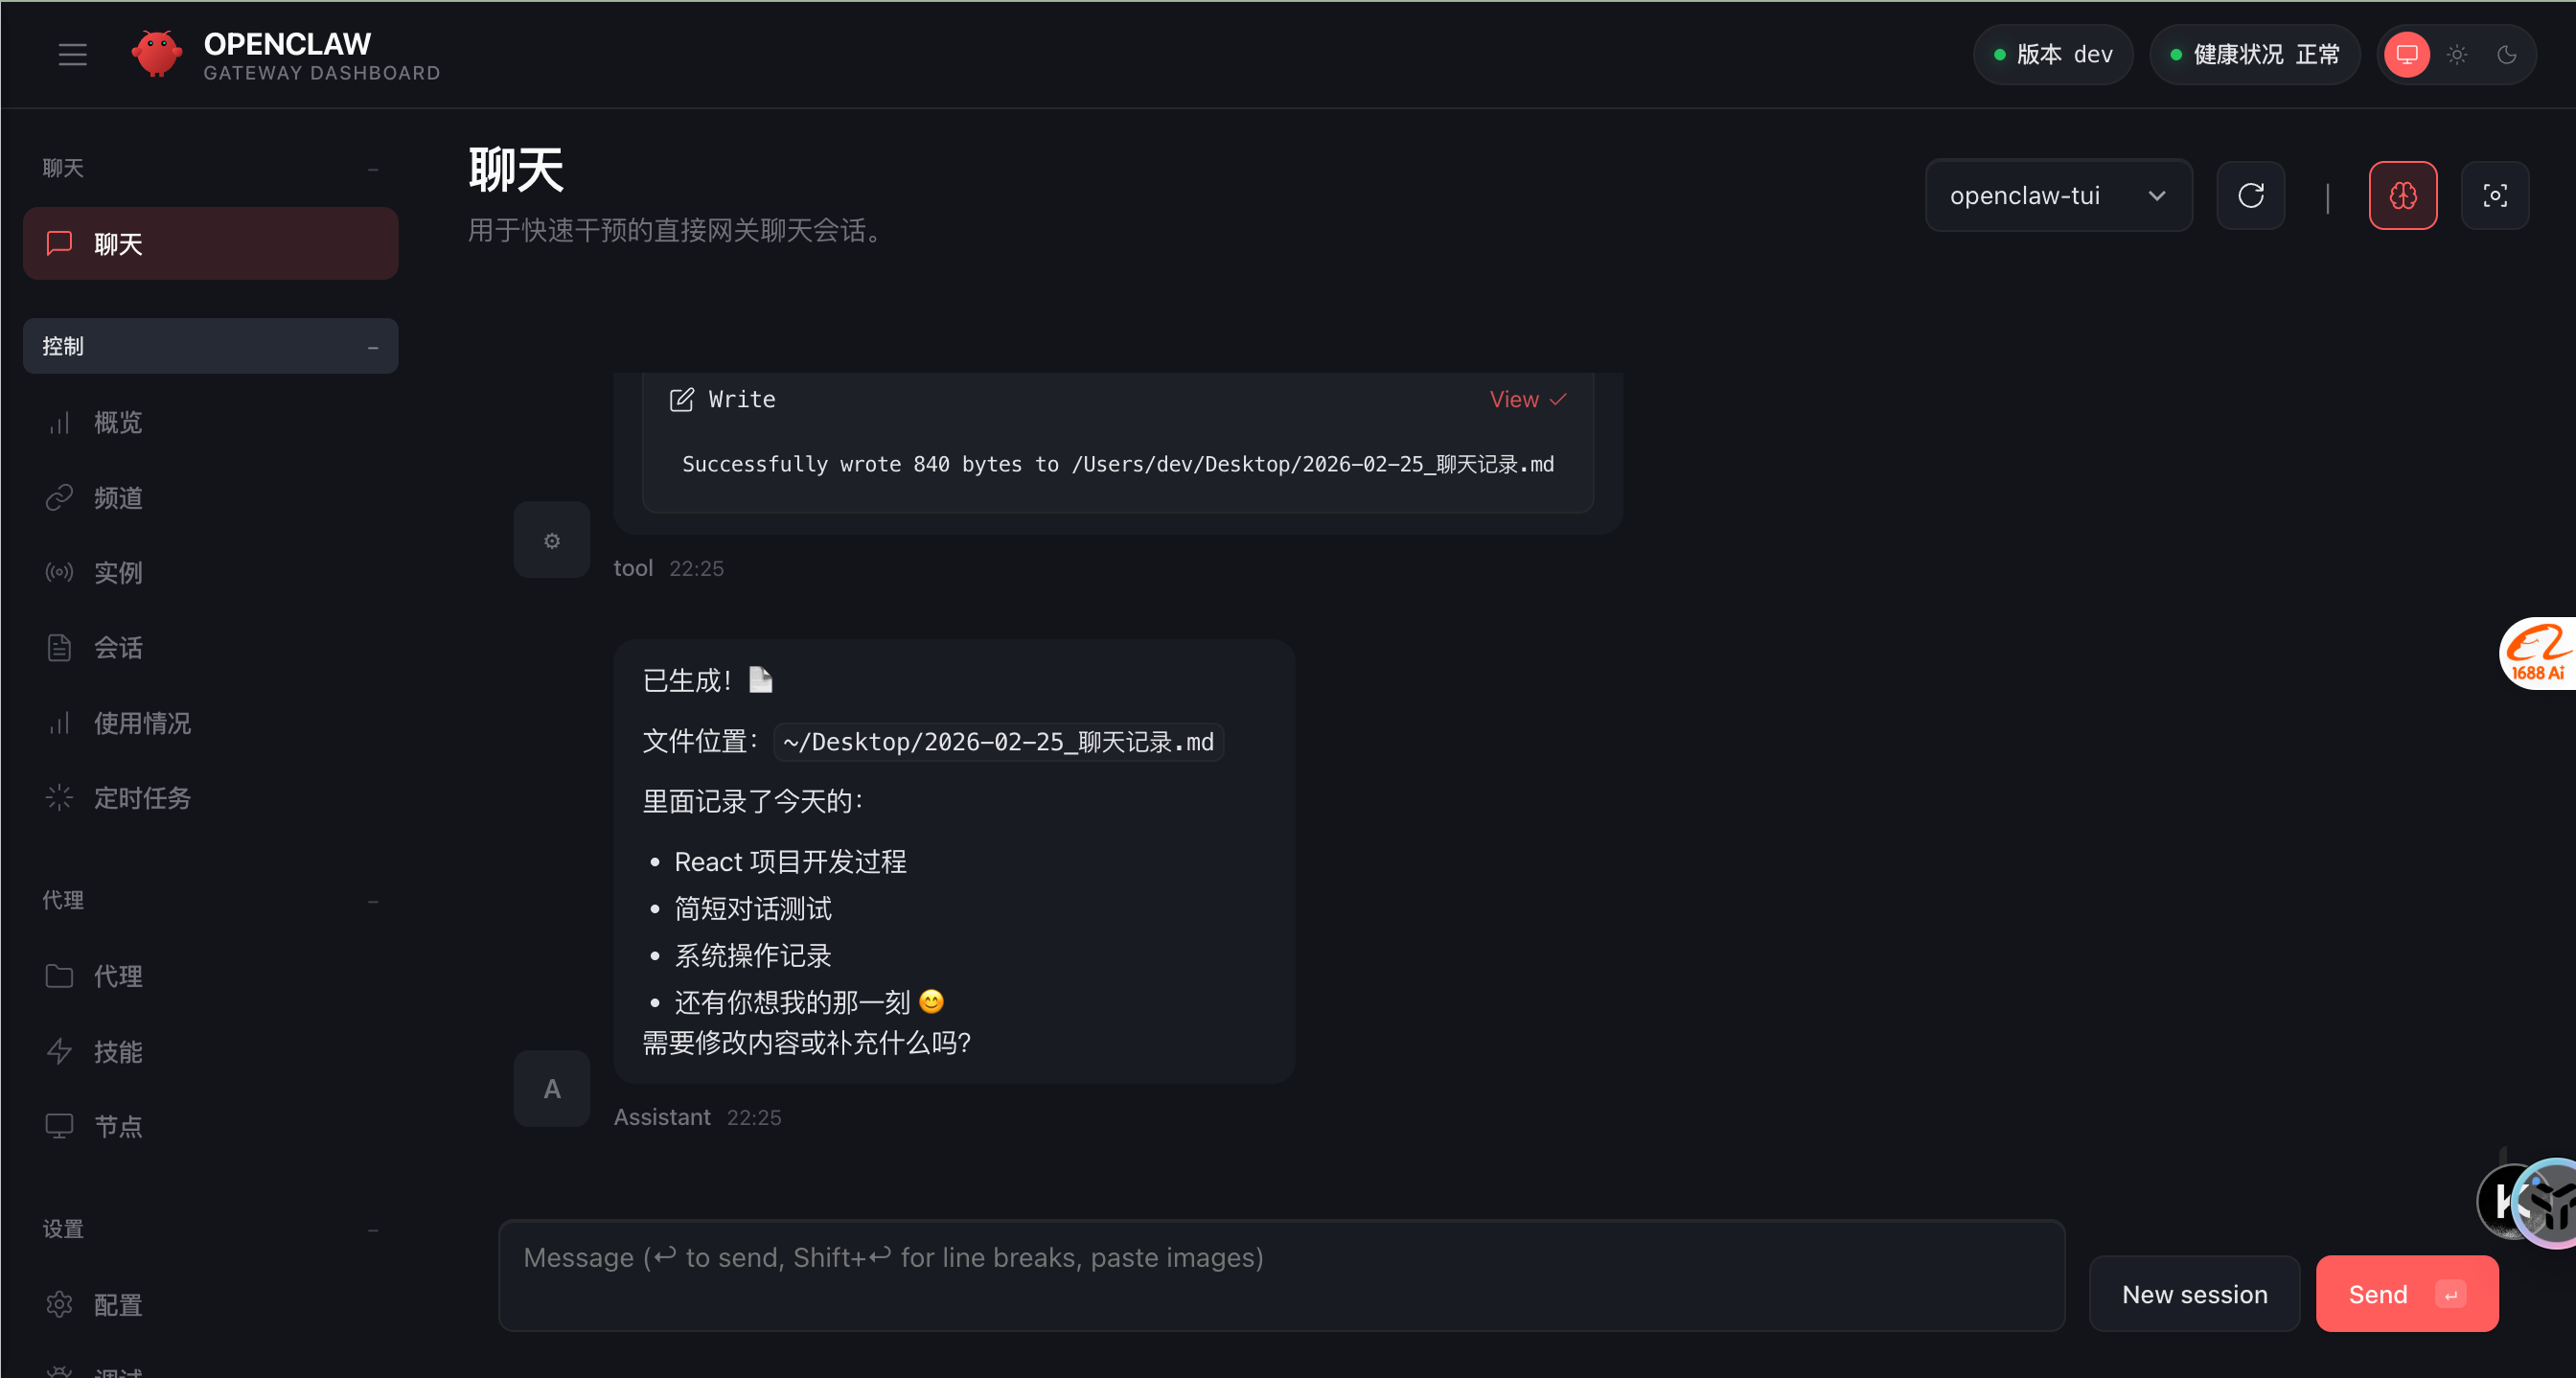
Task: Open the 实例 instances page
Action: (117, 572)
